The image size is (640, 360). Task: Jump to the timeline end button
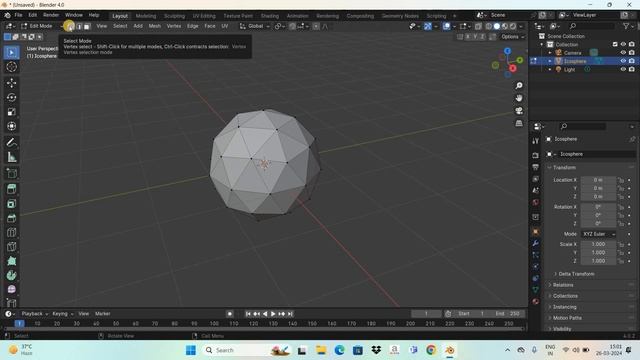click(290, 314)
